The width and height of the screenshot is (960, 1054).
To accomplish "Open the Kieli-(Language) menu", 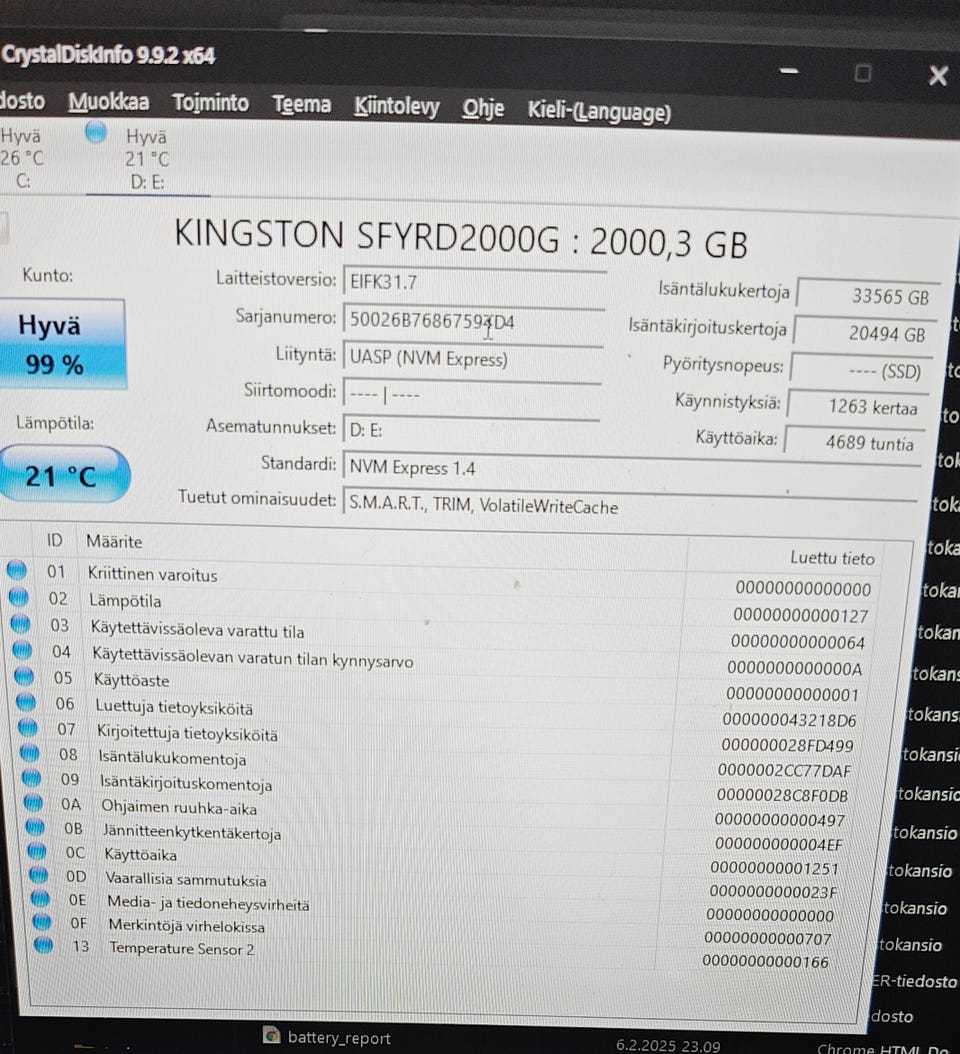I will point(599,112).
